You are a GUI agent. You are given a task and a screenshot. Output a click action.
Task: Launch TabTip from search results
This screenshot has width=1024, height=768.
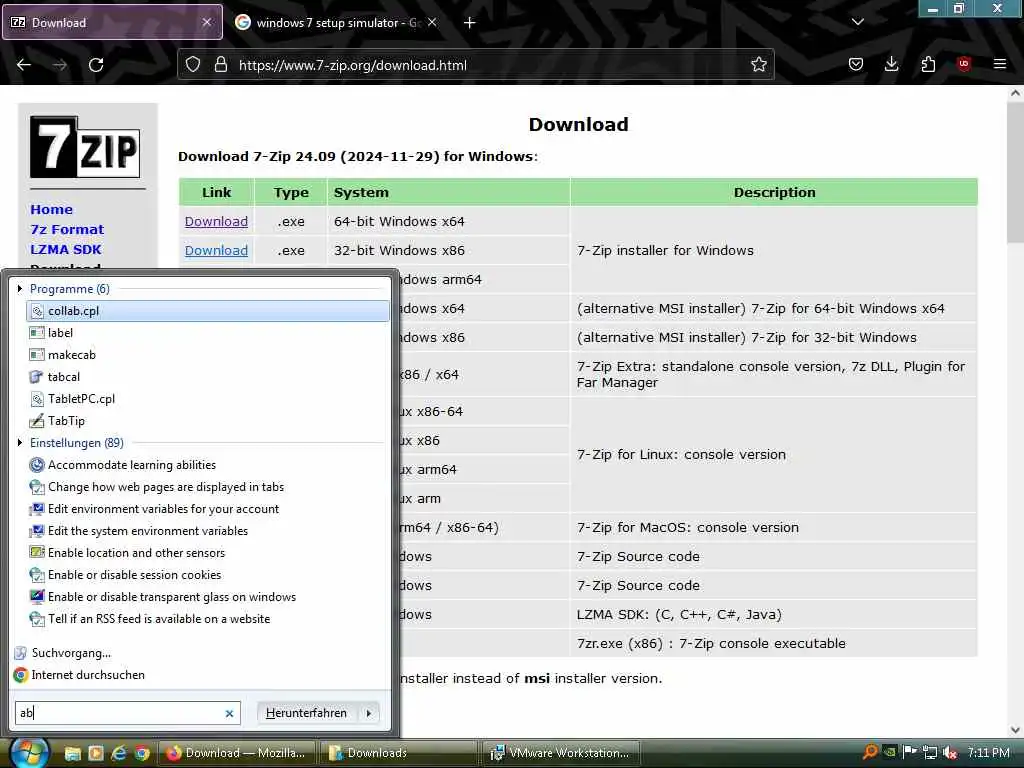pyautogui.click(x=208, y=421)
